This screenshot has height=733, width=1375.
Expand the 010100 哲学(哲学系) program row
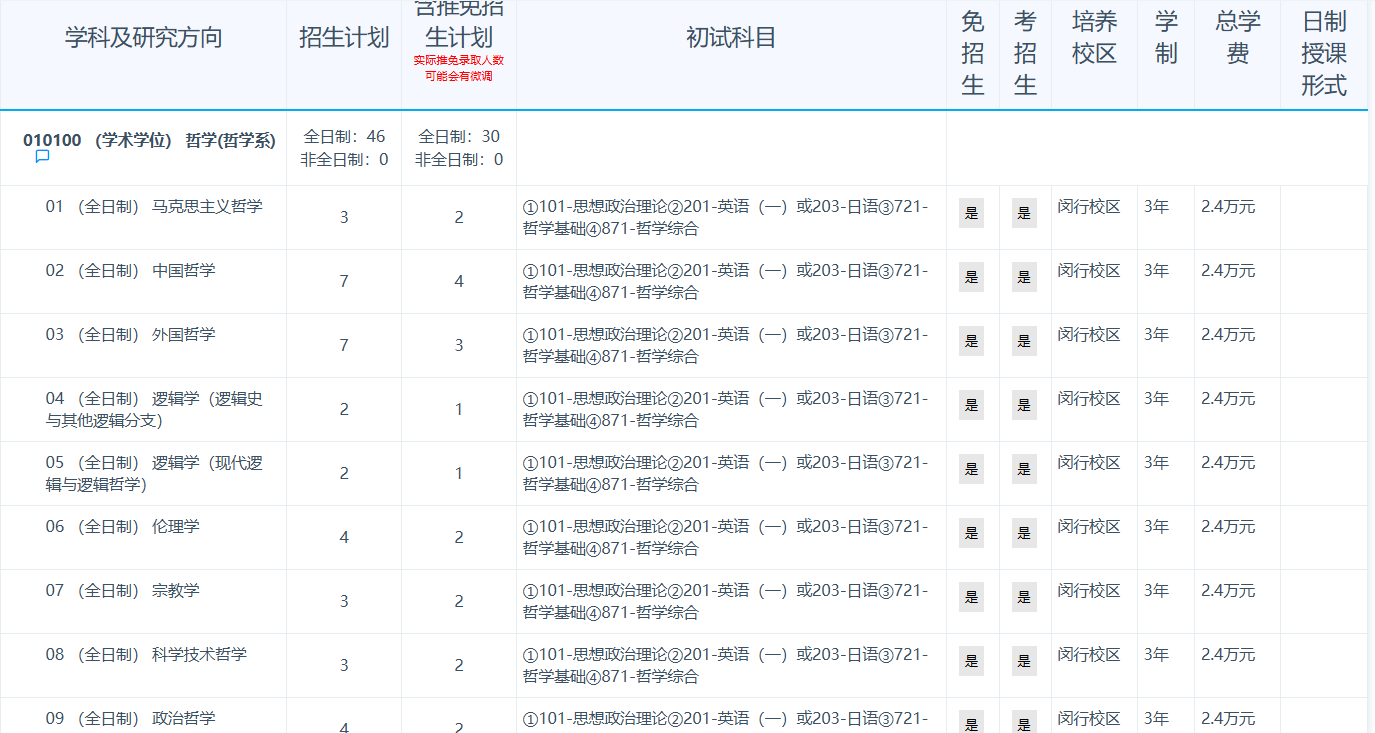tap(150, 140)
